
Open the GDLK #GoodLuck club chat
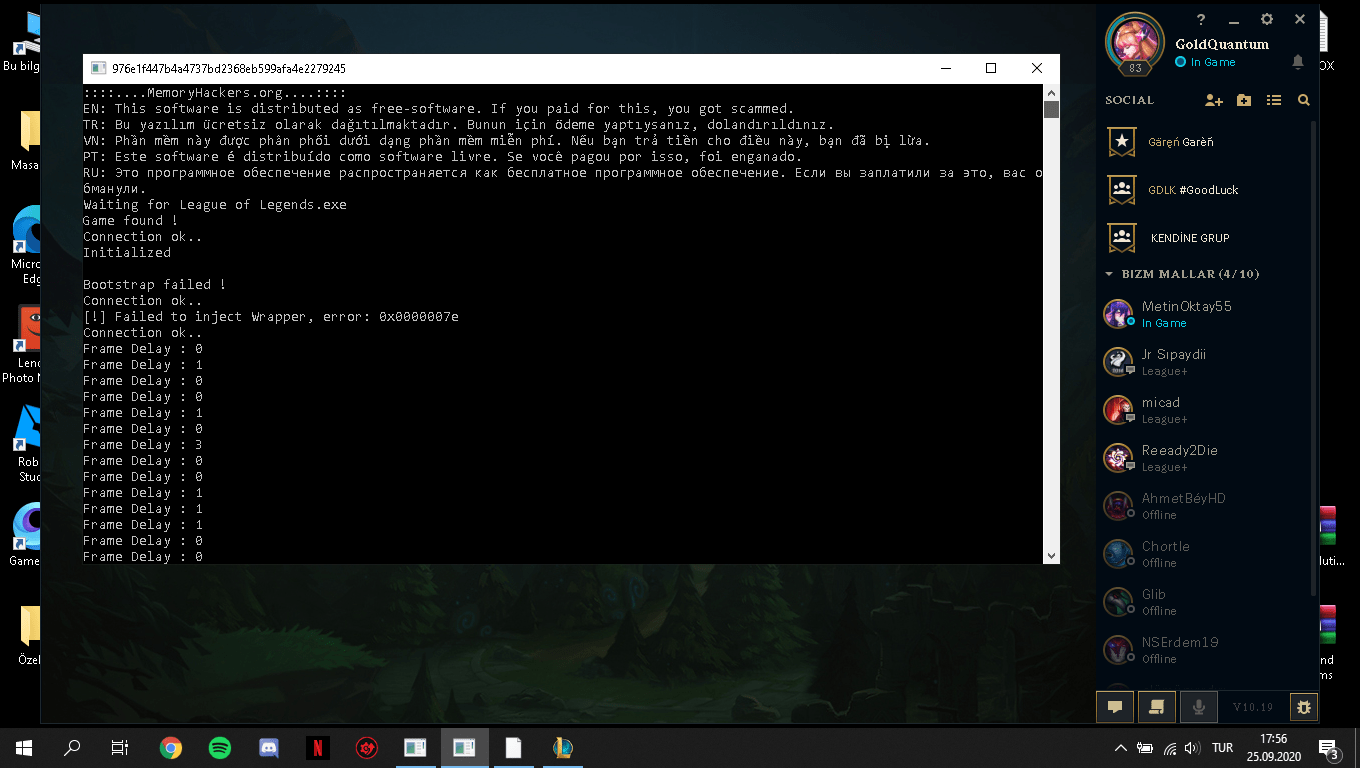pos(1204,190)
